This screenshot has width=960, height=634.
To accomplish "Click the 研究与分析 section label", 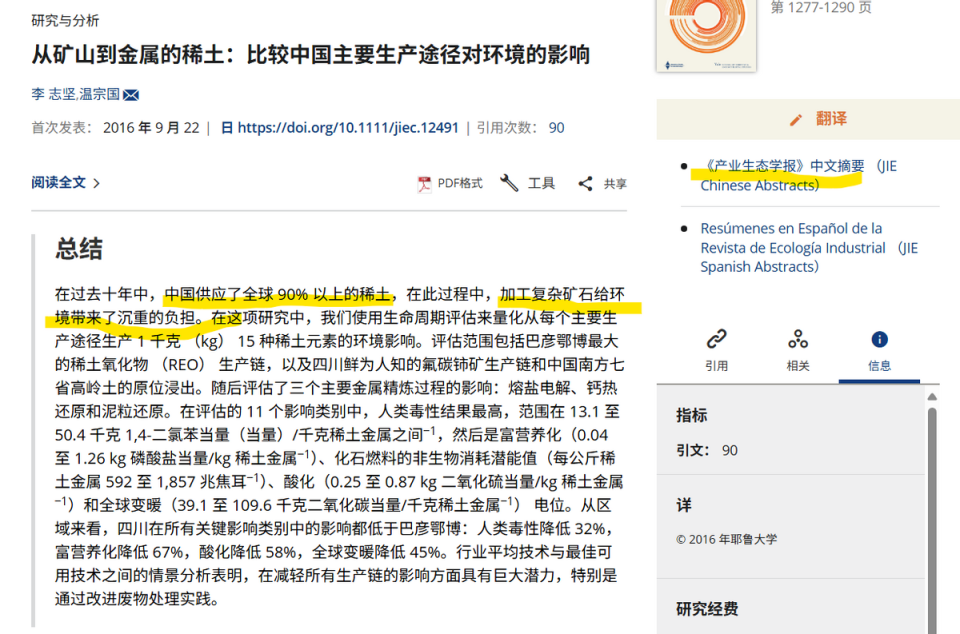I will pos(65,21).
